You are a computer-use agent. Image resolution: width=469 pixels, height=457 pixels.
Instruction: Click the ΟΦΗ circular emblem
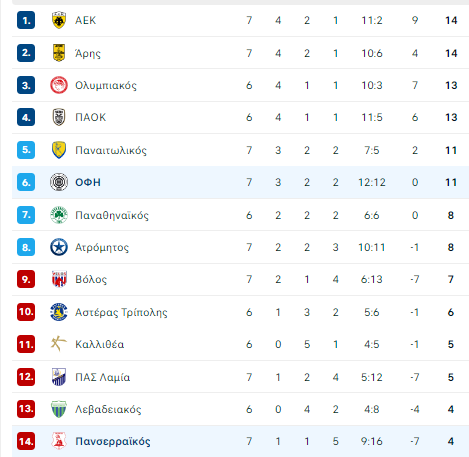coord(59,182)
